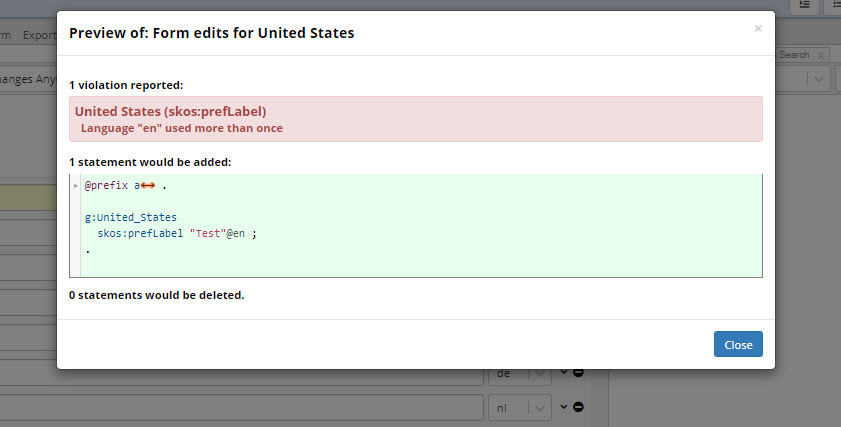Close the preview dialog with X icon

pos(758,29)
